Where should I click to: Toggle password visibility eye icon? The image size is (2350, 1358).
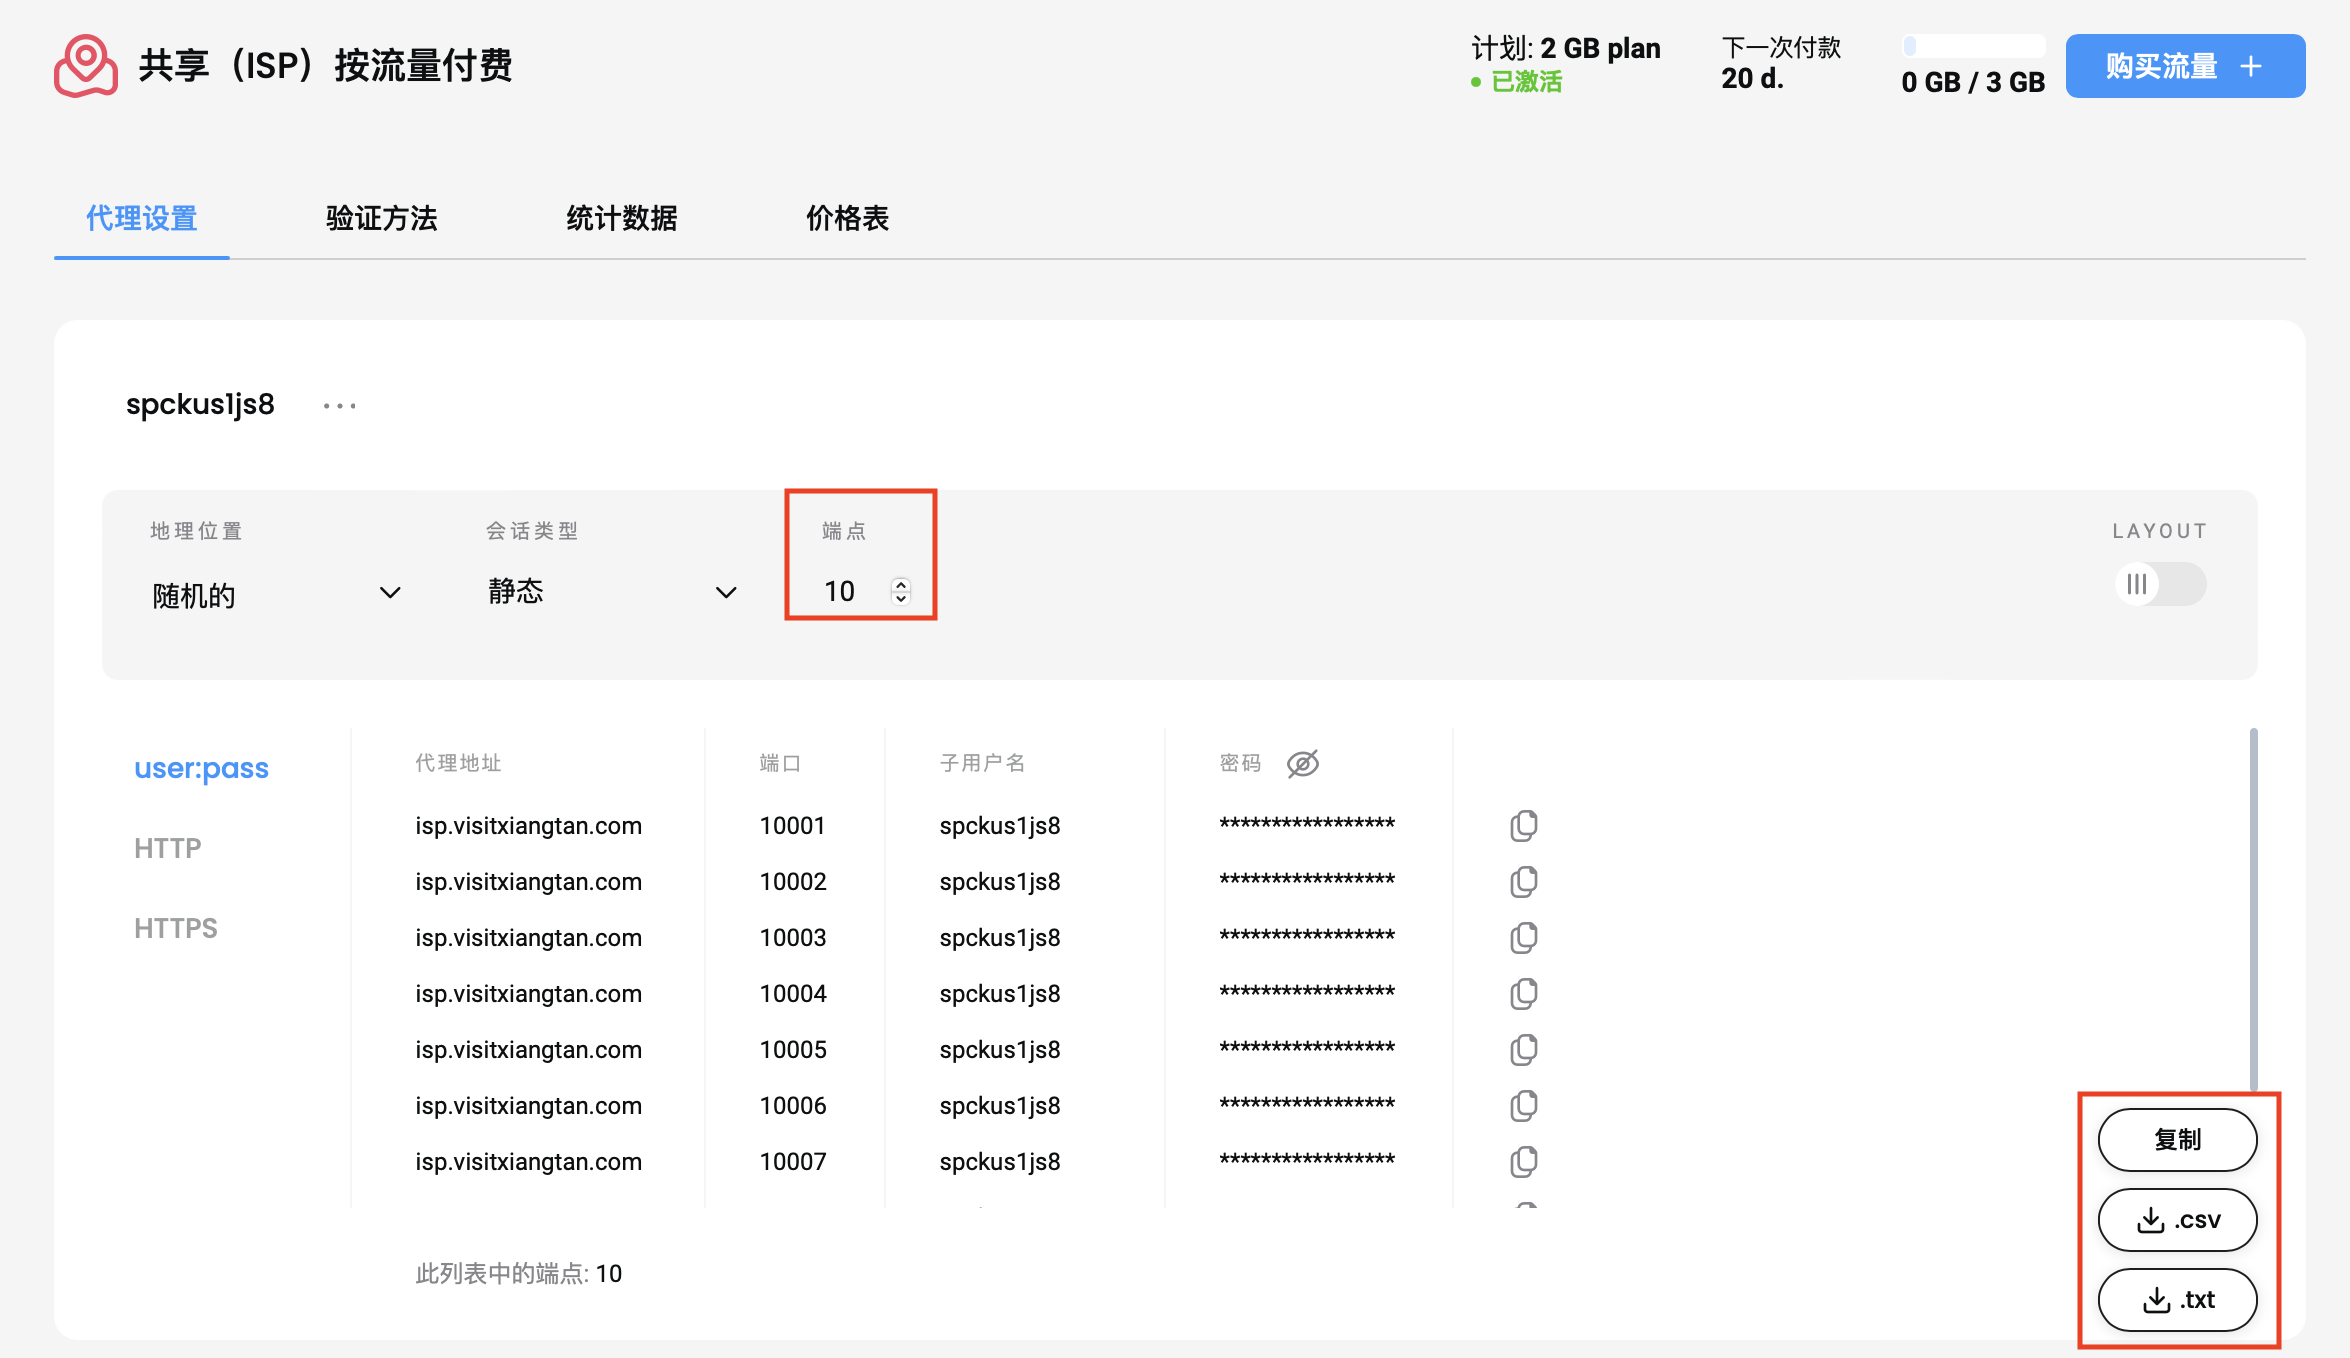[x=1303, y=764]
